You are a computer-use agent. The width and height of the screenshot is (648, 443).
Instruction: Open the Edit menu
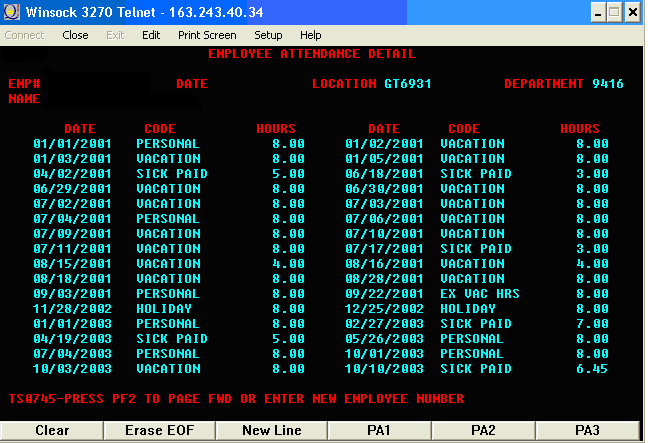151,35
